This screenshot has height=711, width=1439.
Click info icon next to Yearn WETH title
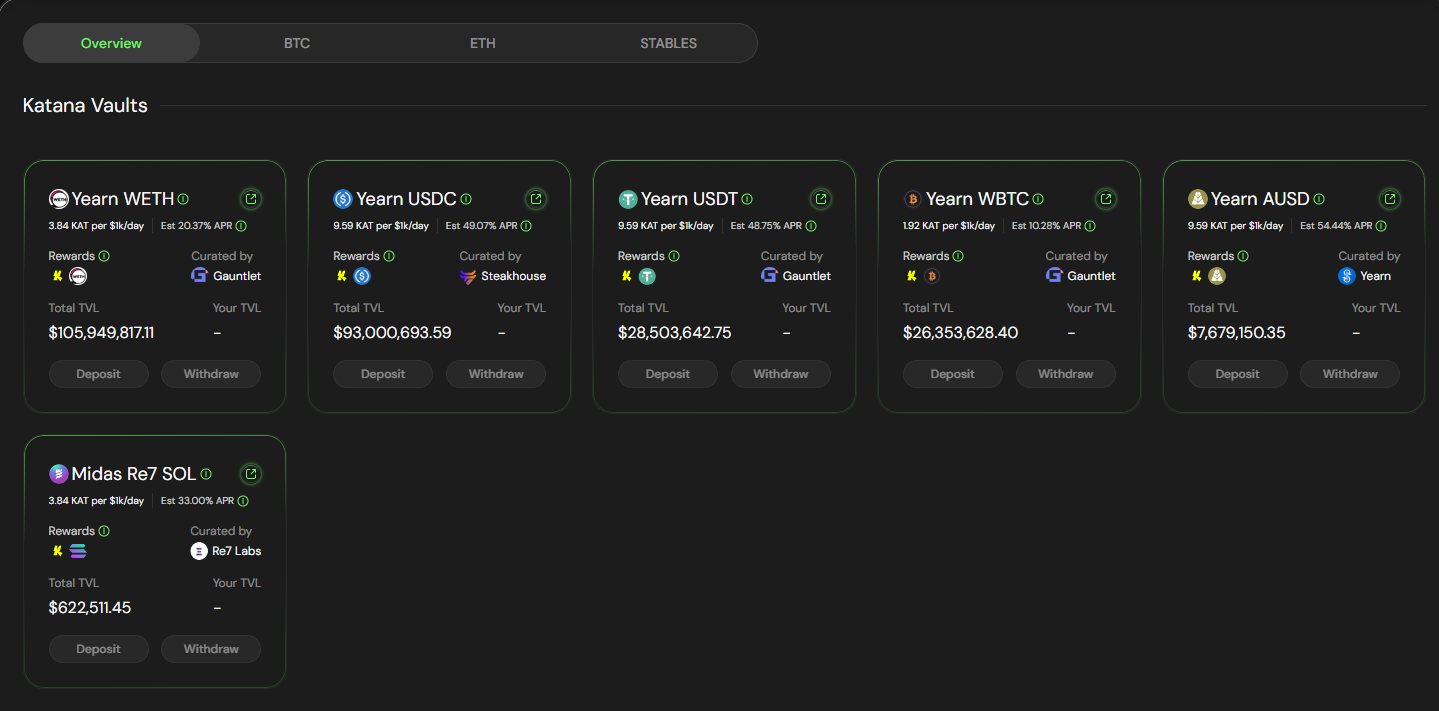[183, 199]
